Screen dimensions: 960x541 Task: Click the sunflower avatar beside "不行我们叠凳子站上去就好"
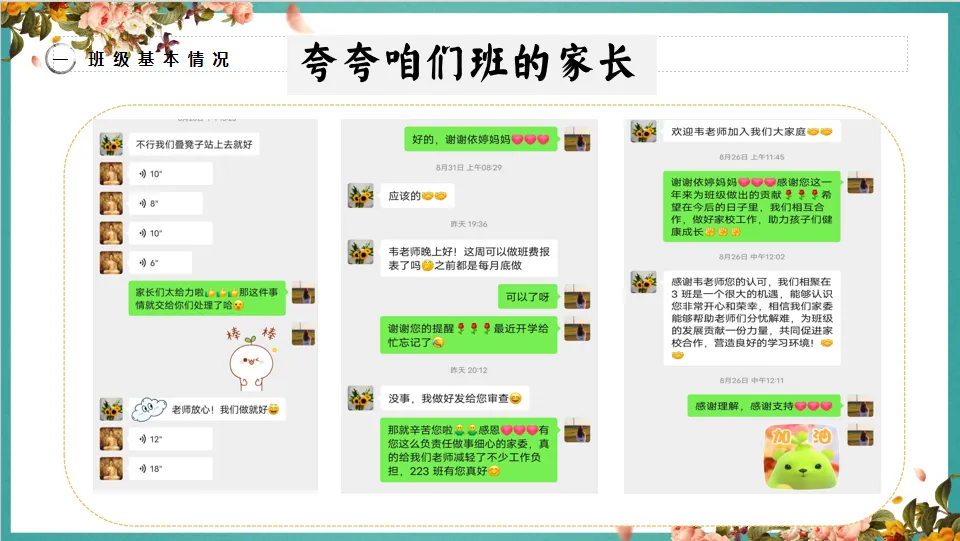coord(111,144)
